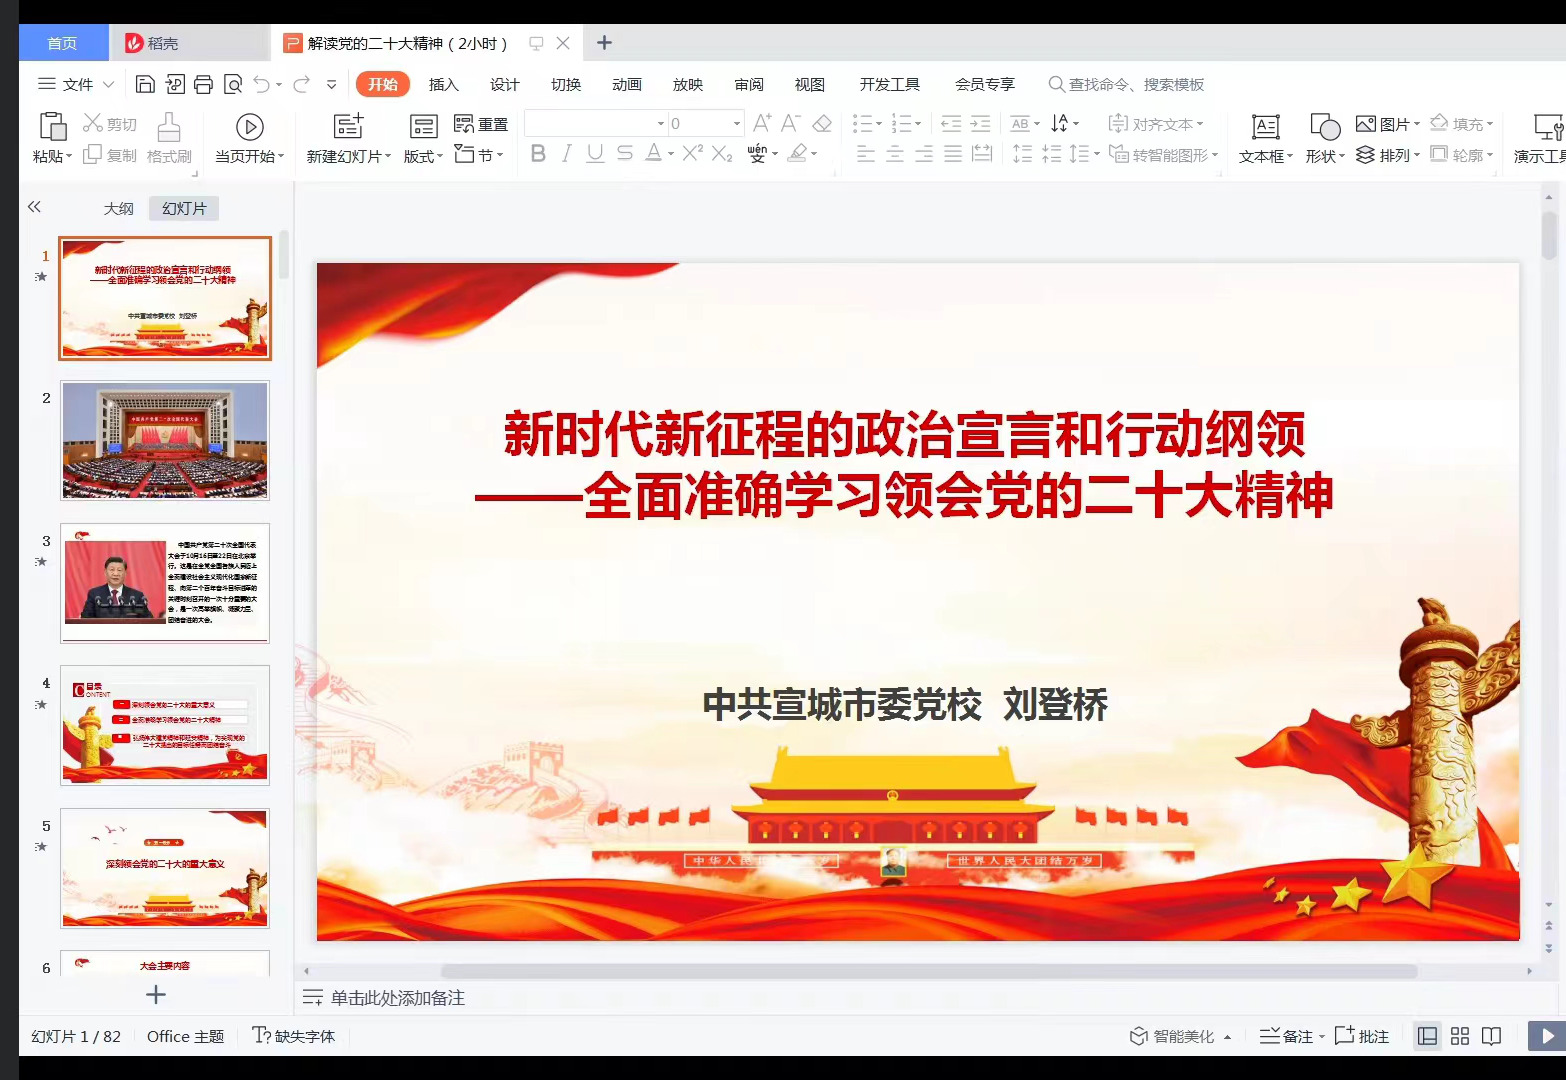The width and height of the screenshot is (1566, 1081).
Task: Toggle Italic formatting
Action: (x=567, y=153)
